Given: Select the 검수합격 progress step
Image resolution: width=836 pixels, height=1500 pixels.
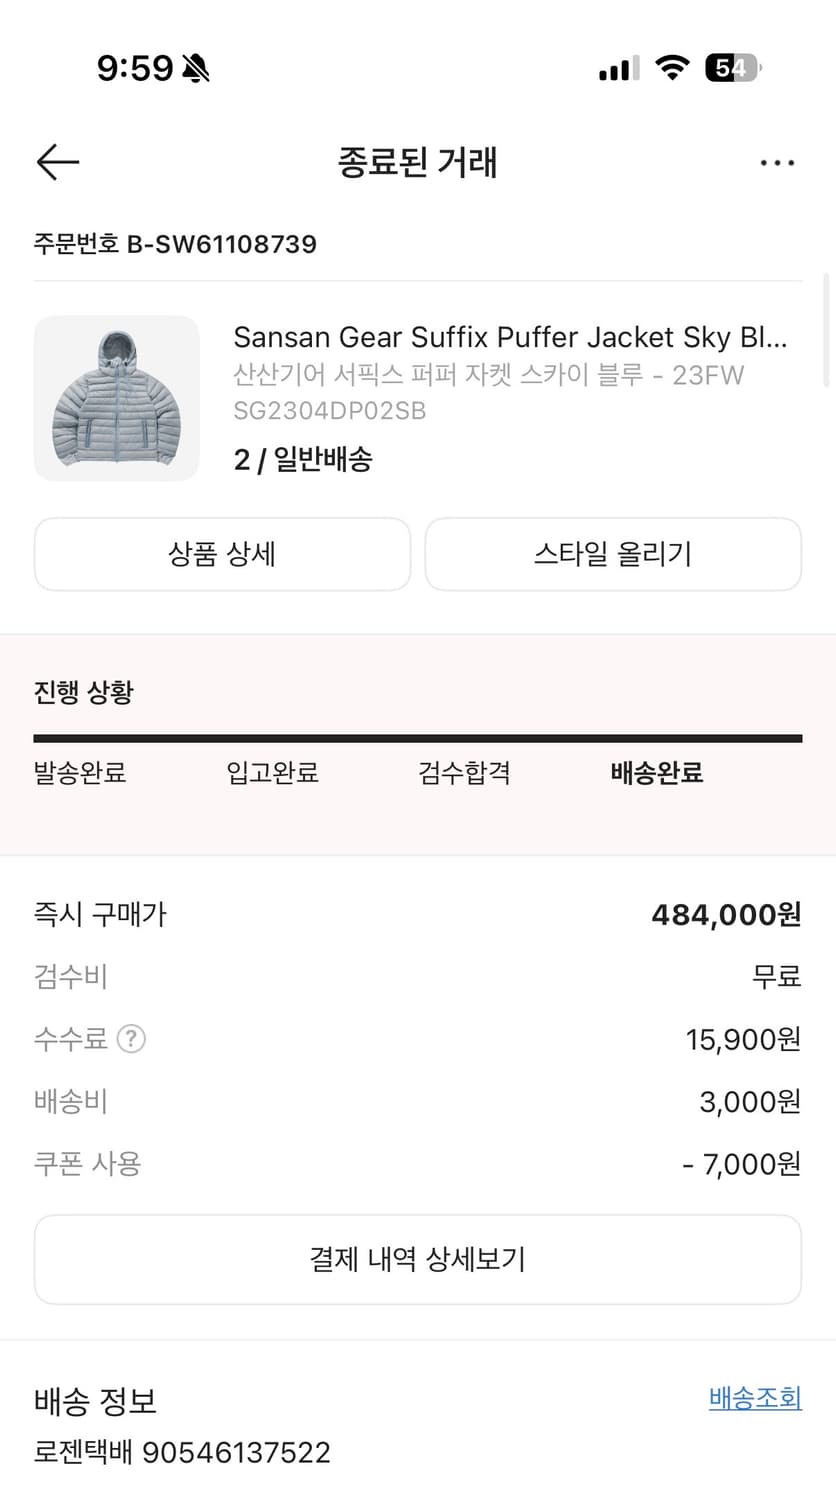Looking at the screenshot, I should pyautogui.click(x=464, y=773).
